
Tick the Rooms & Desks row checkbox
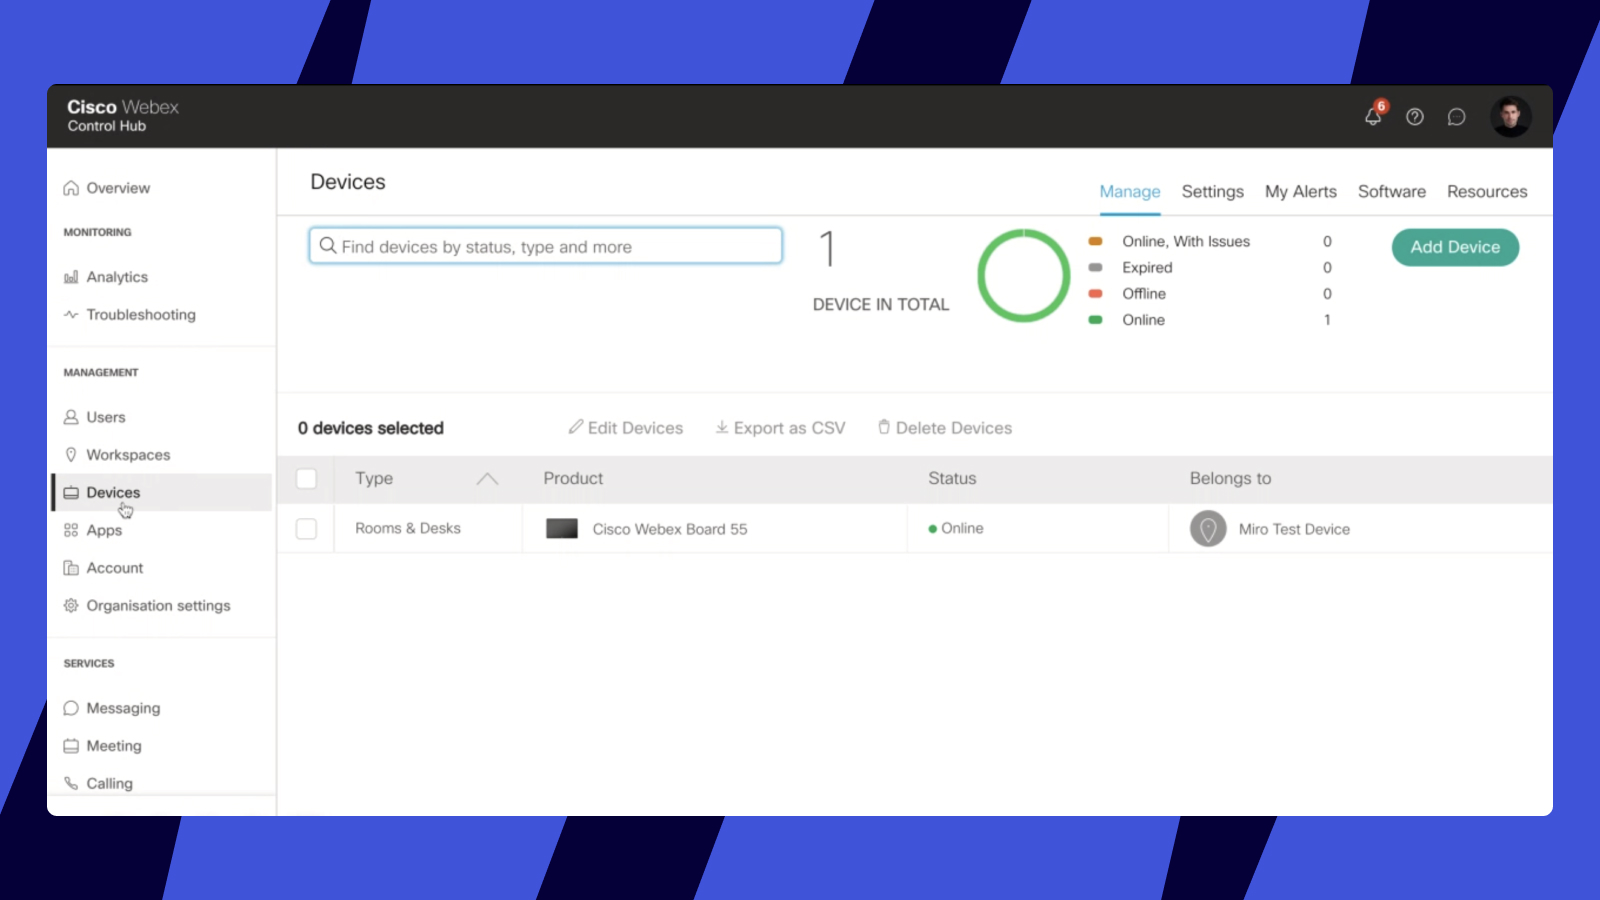click(x=307, y=529)
